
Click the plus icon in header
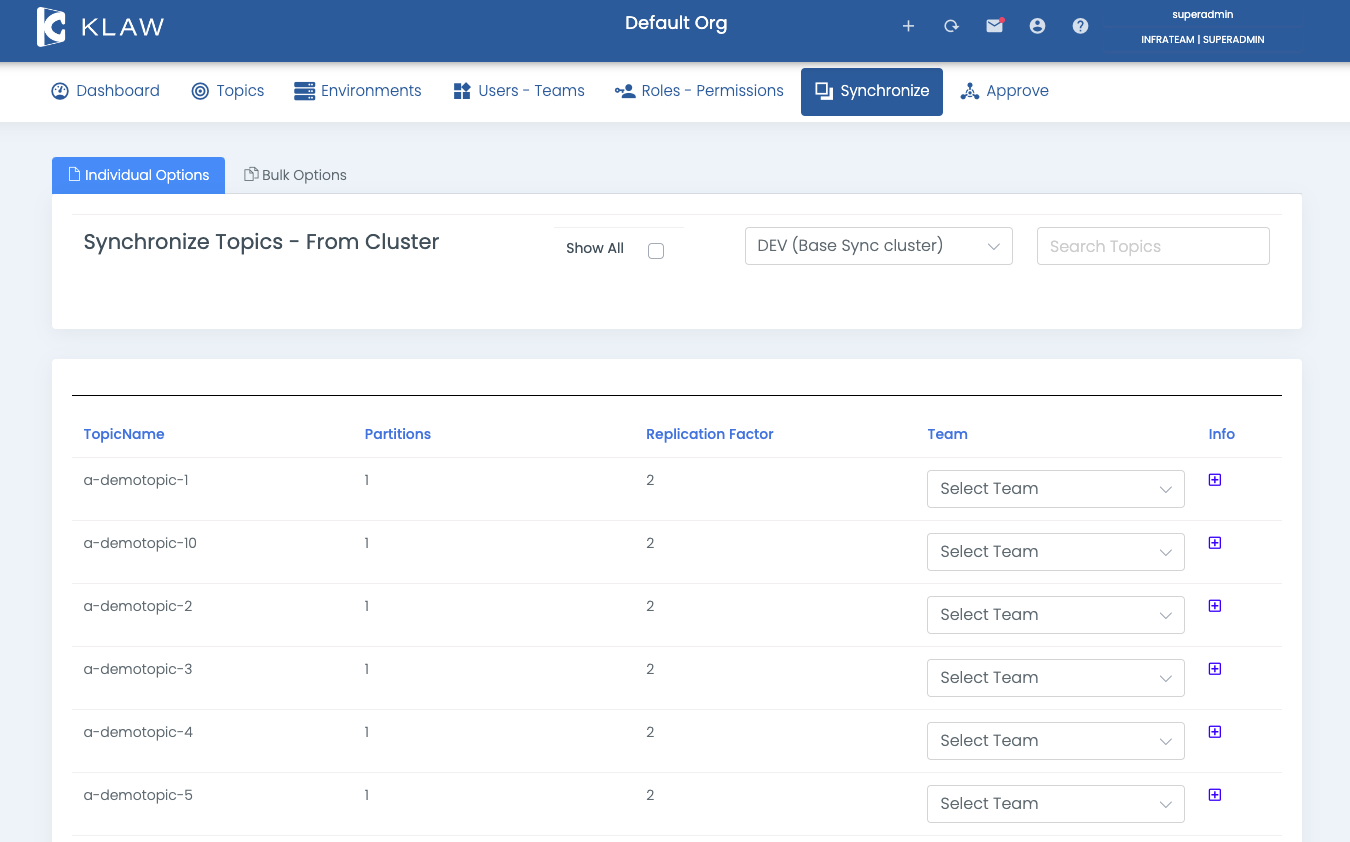908,26
